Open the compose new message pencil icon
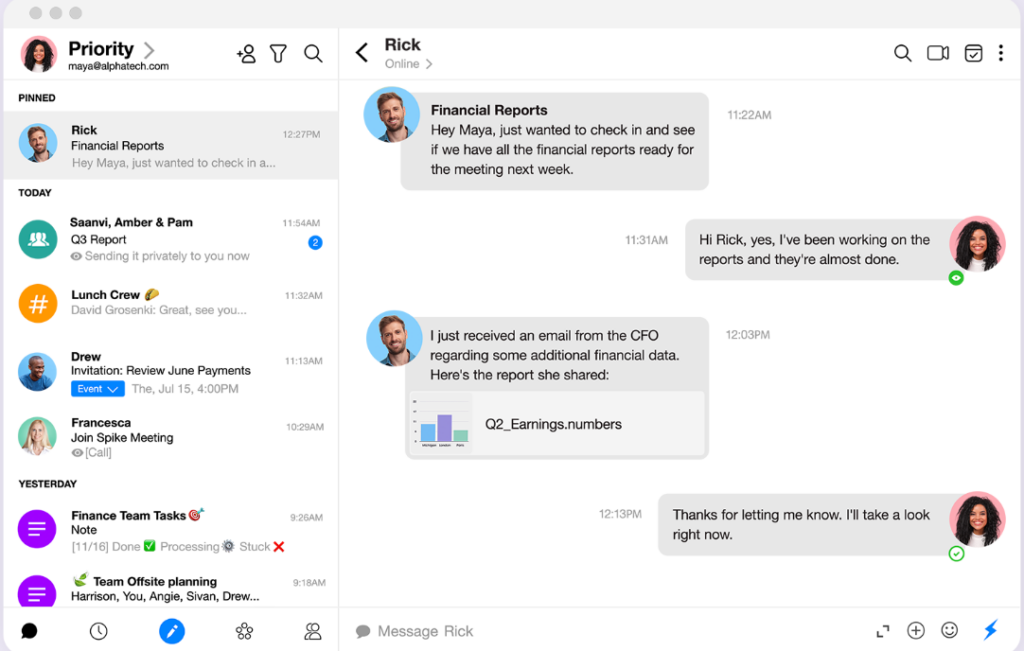The width and height of the screenshot is (1024, 651). pos(171,631)
